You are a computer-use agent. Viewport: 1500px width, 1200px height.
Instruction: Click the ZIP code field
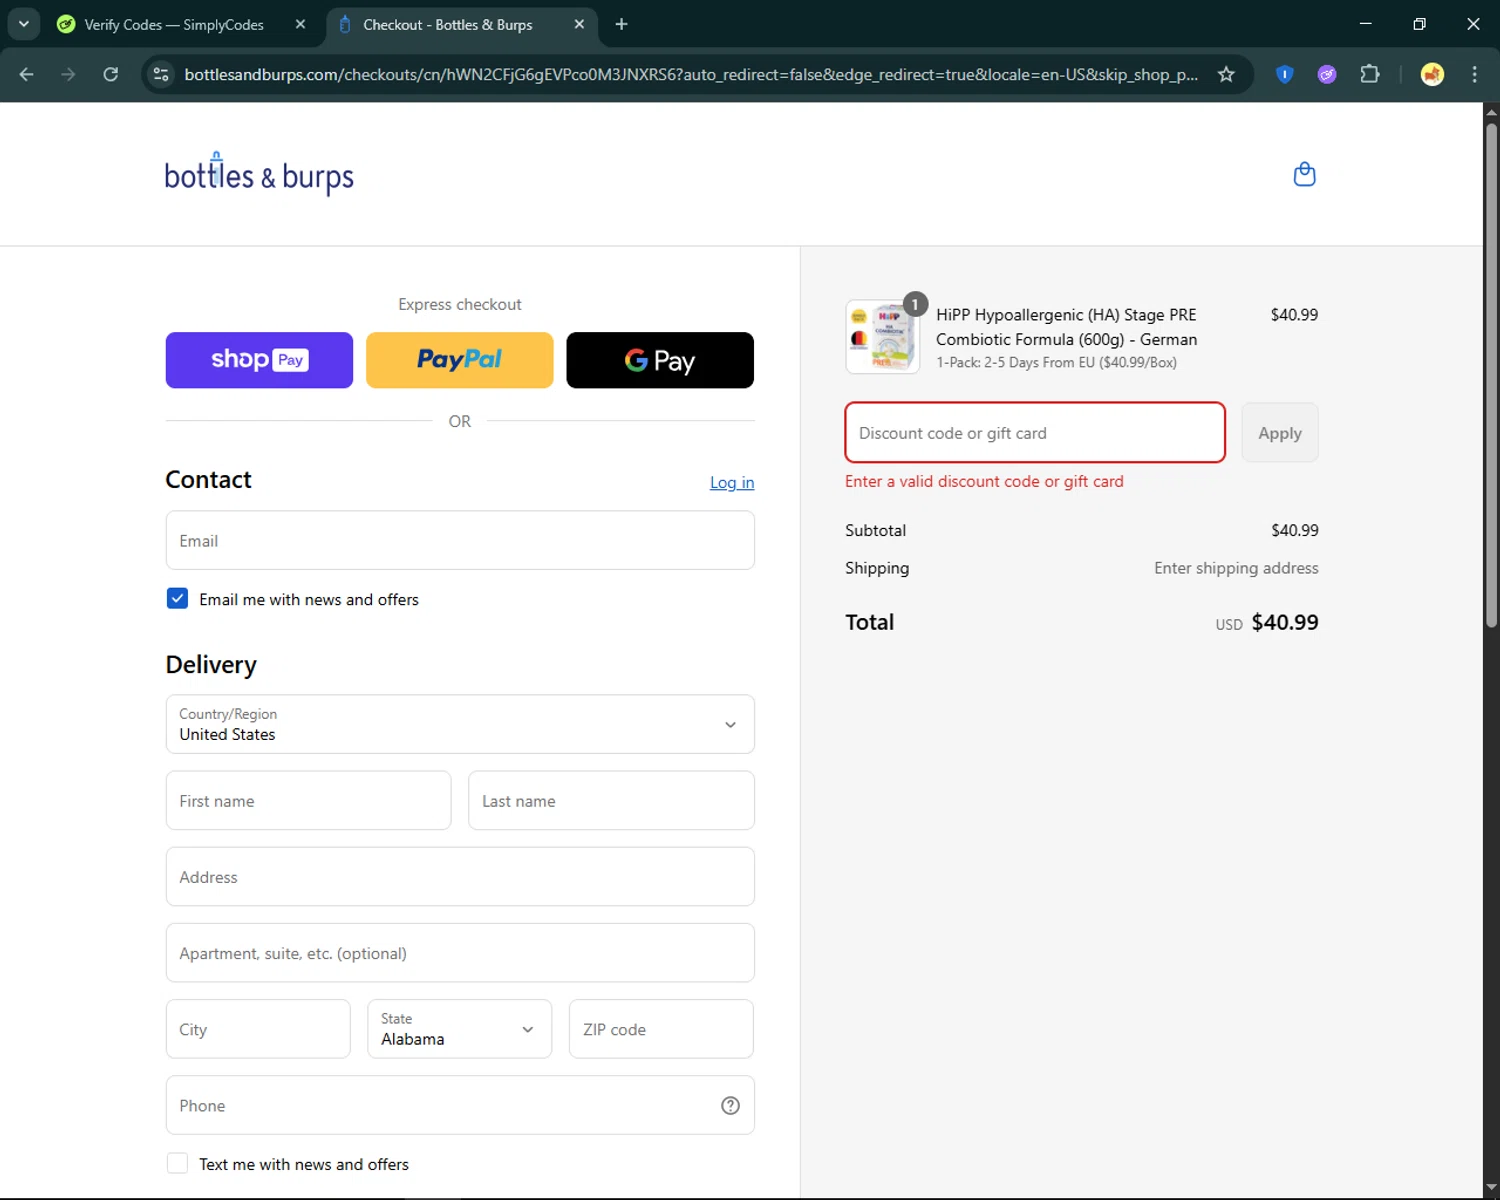[661, 1029]
